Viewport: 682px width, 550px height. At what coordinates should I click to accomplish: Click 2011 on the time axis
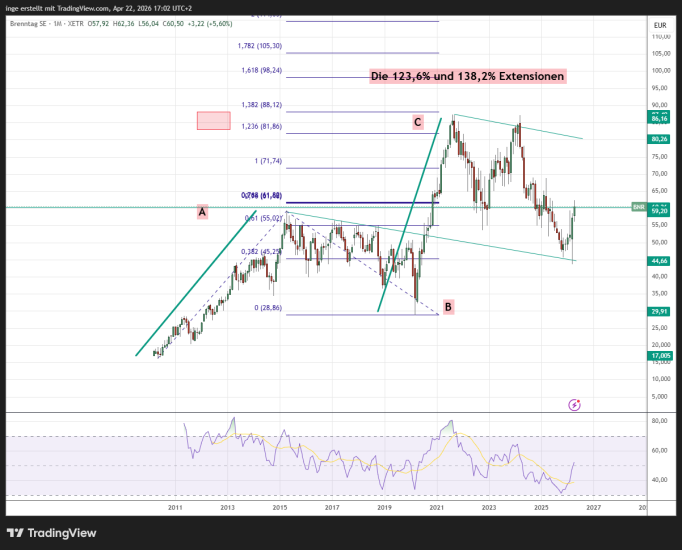point(175,508)
